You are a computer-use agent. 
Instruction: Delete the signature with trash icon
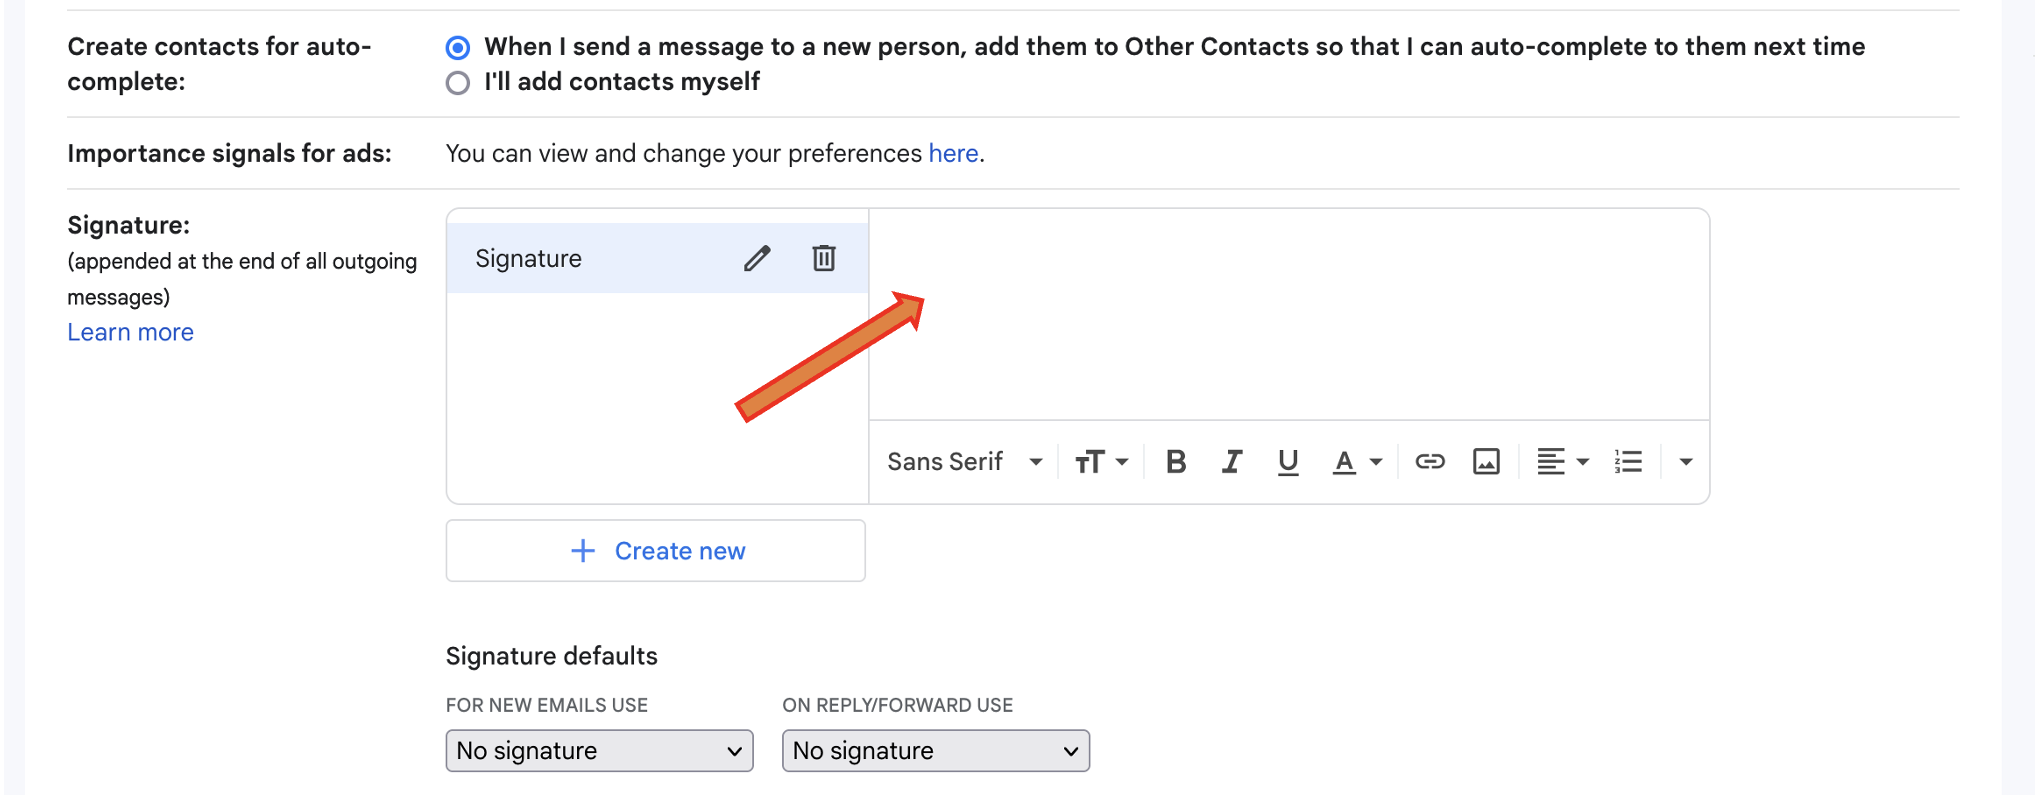coord(824,258)
